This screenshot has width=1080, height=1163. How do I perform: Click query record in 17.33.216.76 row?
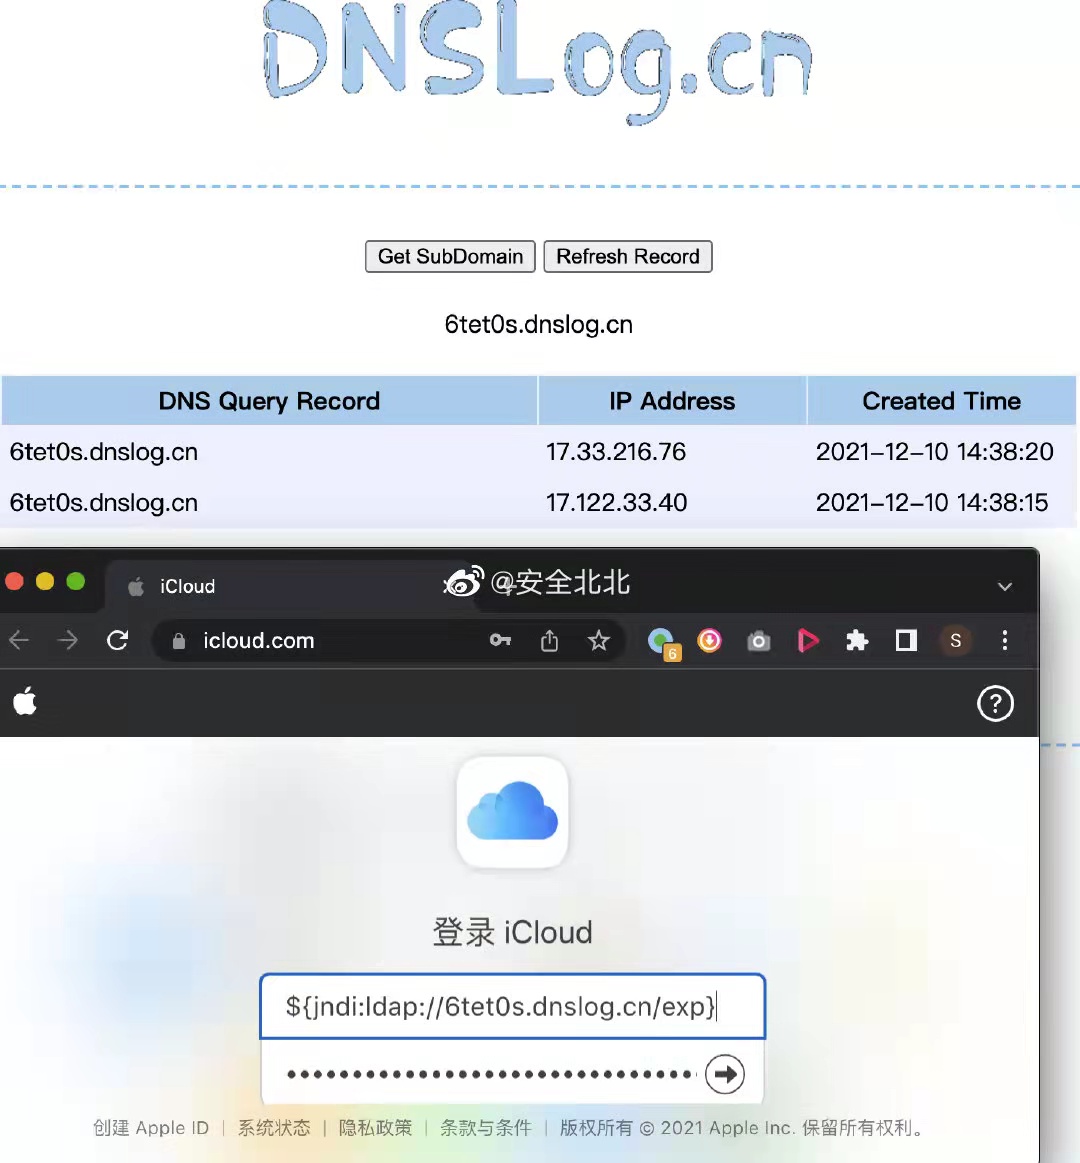(x=104, y=452)
